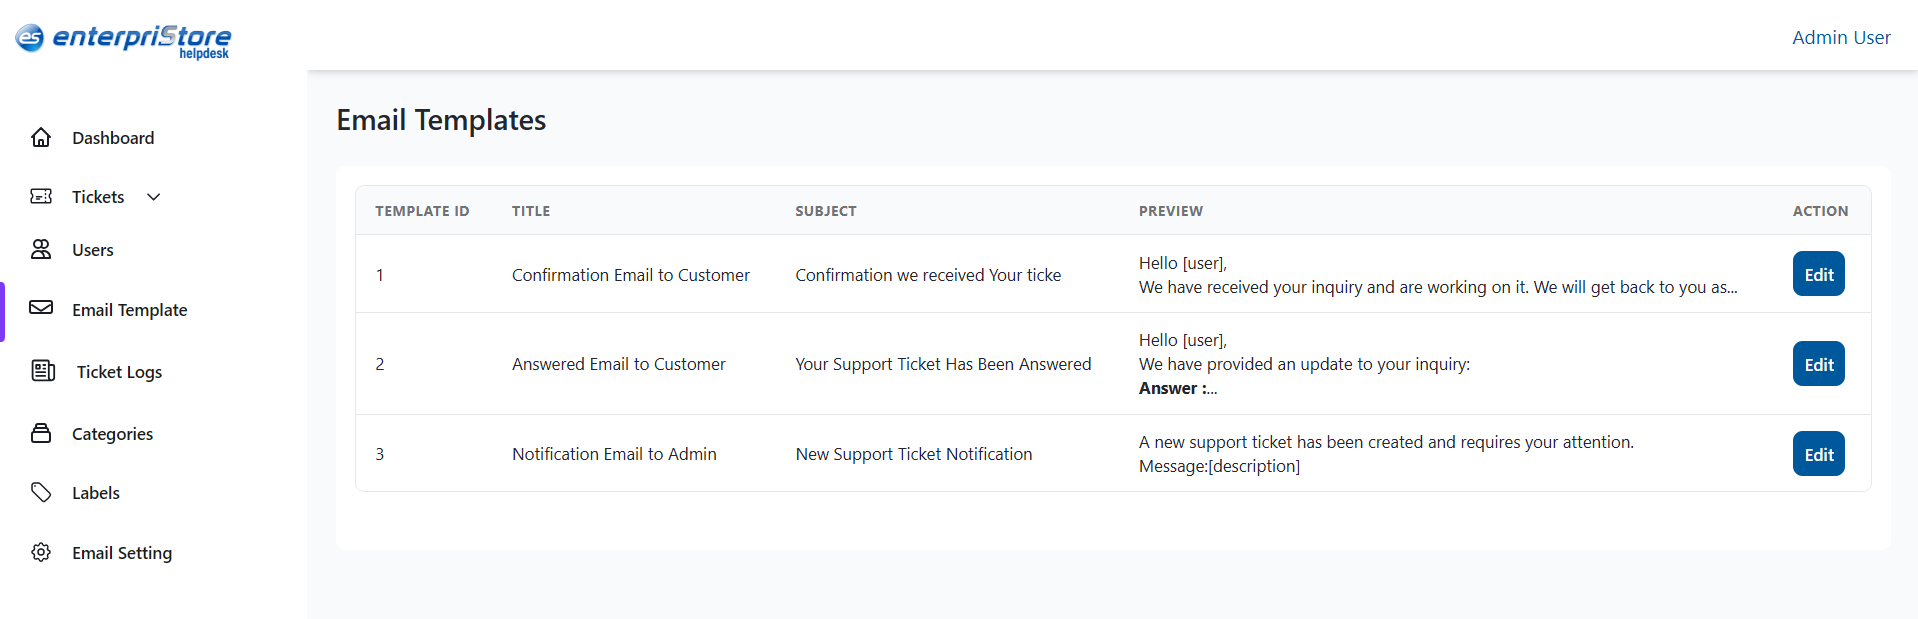The height and width of the screenshot is (619, 1918).
Task: Select Email Template in sidebar
Action: [130, 310]
